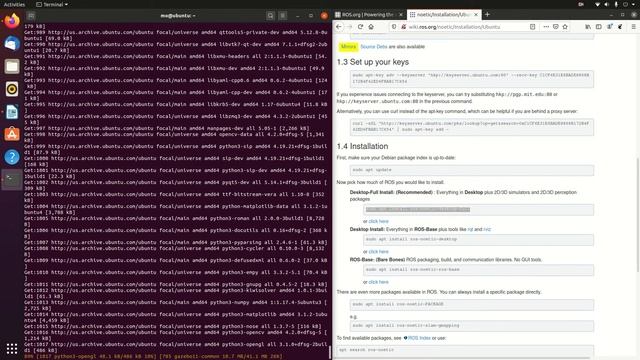
Task: Click the 'sudo apt update' code box
Action: point(471,170)
